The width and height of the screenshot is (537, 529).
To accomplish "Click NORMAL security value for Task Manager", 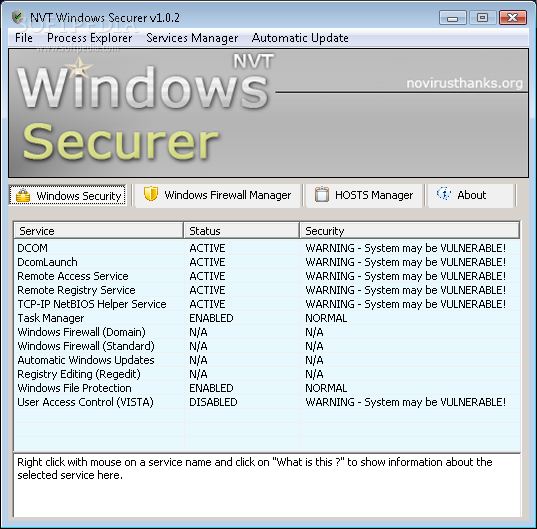I will (326, 318).
